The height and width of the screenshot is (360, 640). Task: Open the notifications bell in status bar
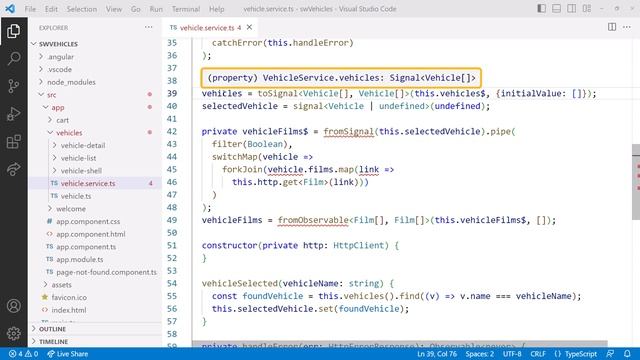[x=627, y=354]
